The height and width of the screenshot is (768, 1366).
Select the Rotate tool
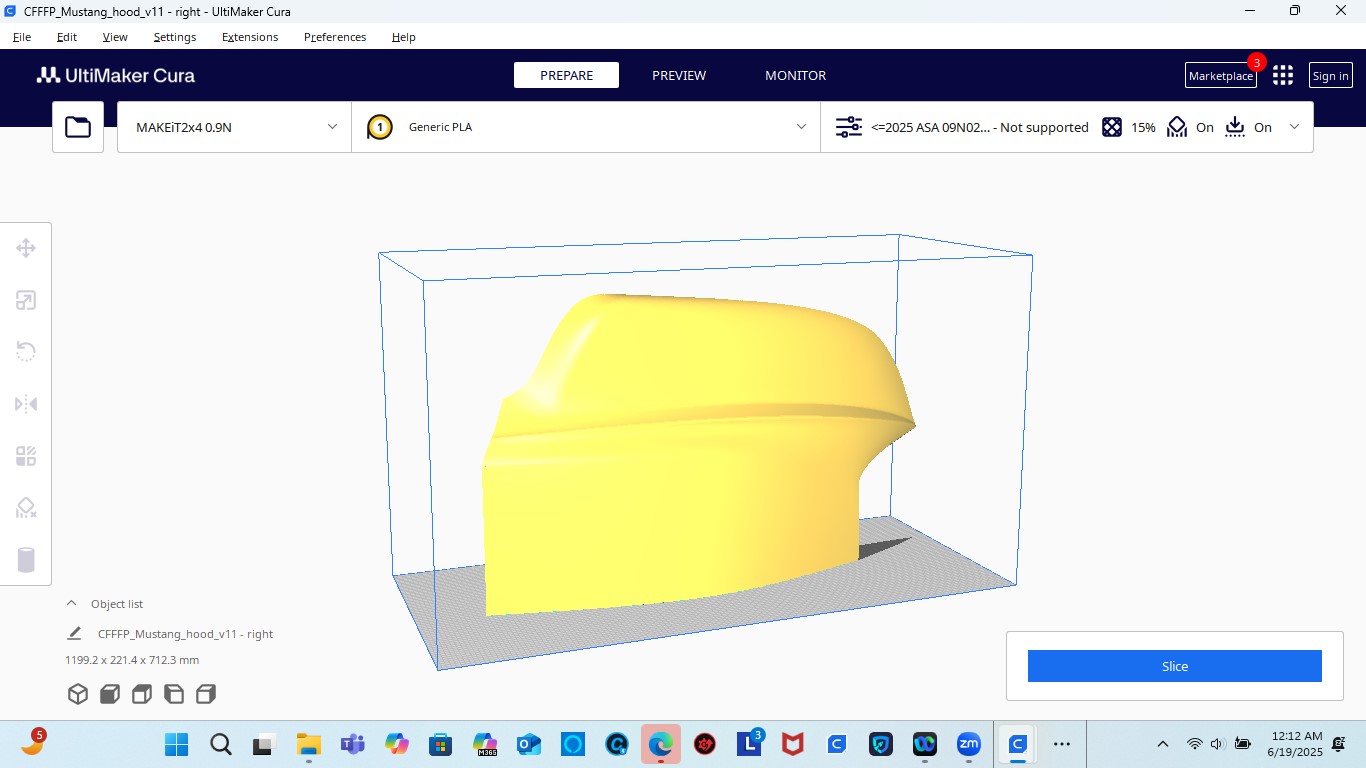(26, 352)
